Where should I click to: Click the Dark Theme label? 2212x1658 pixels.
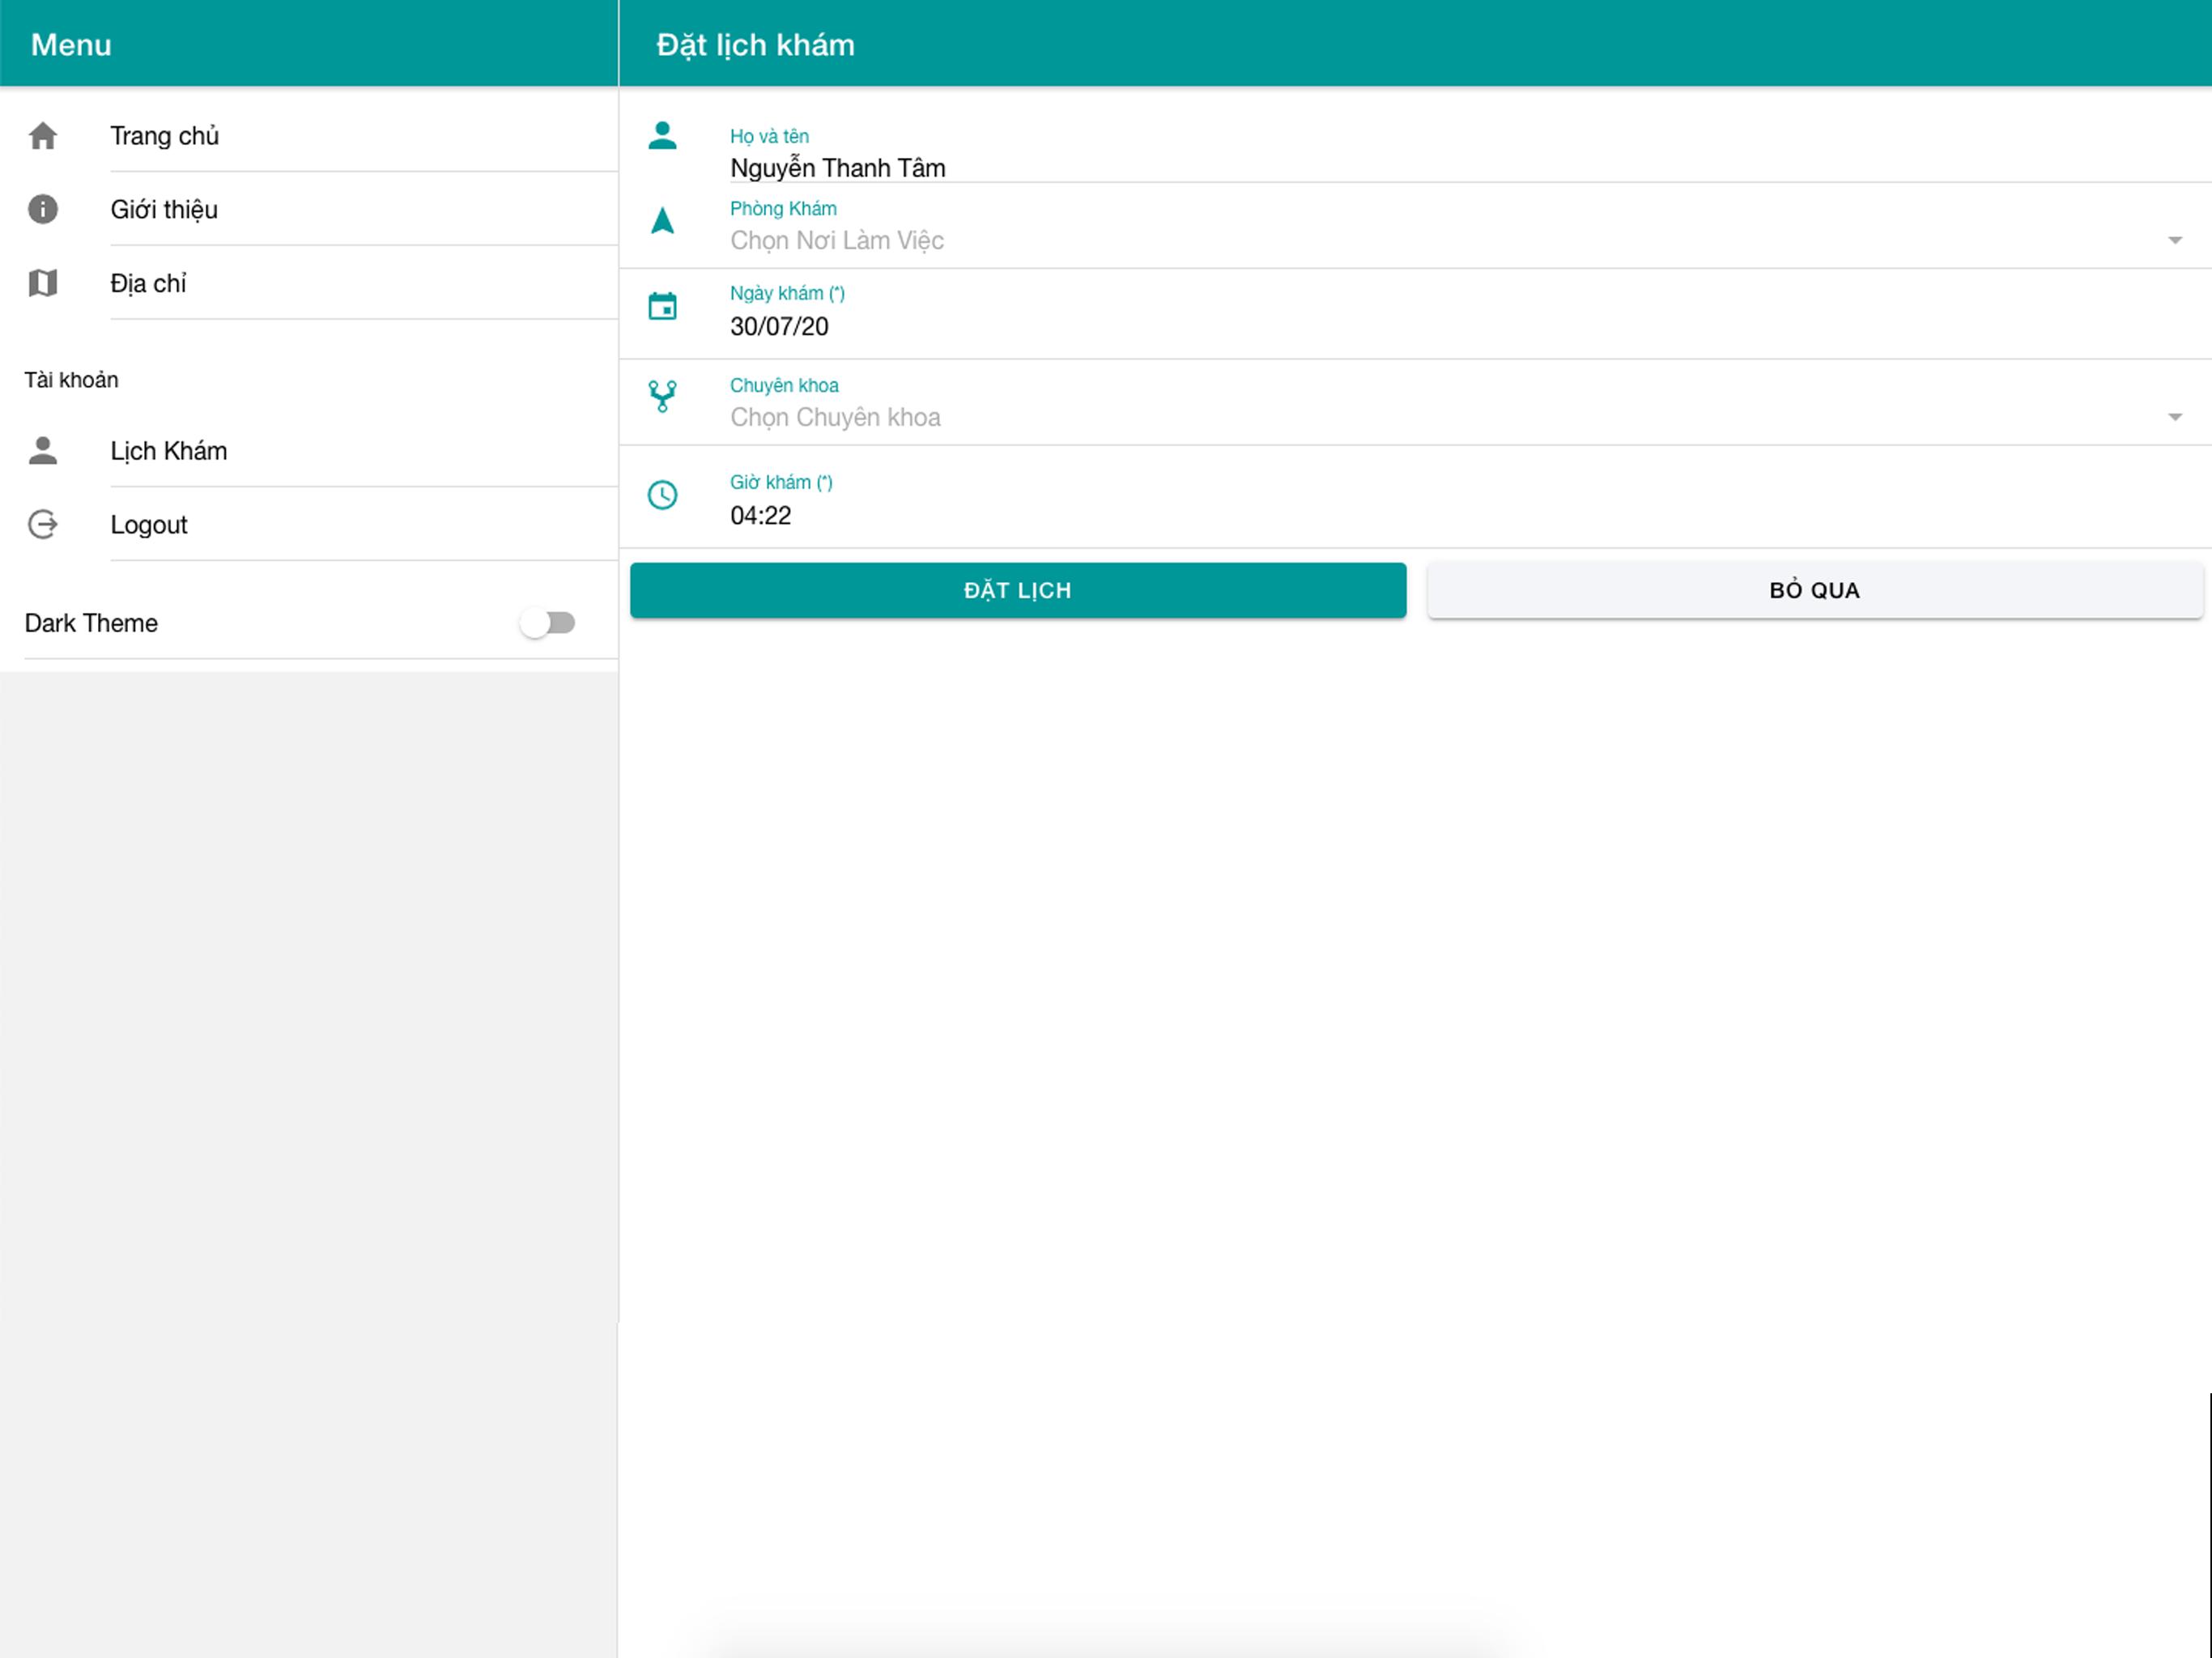coord(91,623)
